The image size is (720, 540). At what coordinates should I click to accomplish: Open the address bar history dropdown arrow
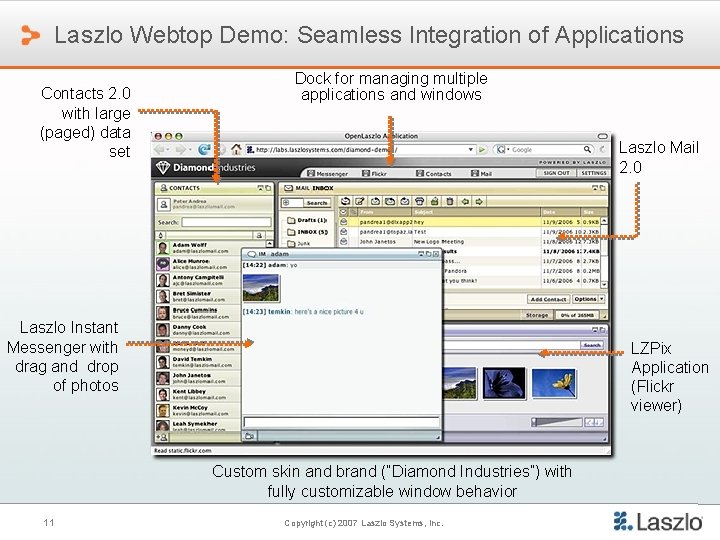point(470,149)
